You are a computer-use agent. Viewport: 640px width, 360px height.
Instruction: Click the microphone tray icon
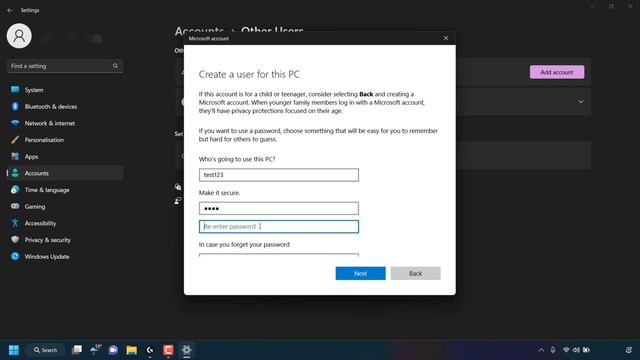point(553,350)
